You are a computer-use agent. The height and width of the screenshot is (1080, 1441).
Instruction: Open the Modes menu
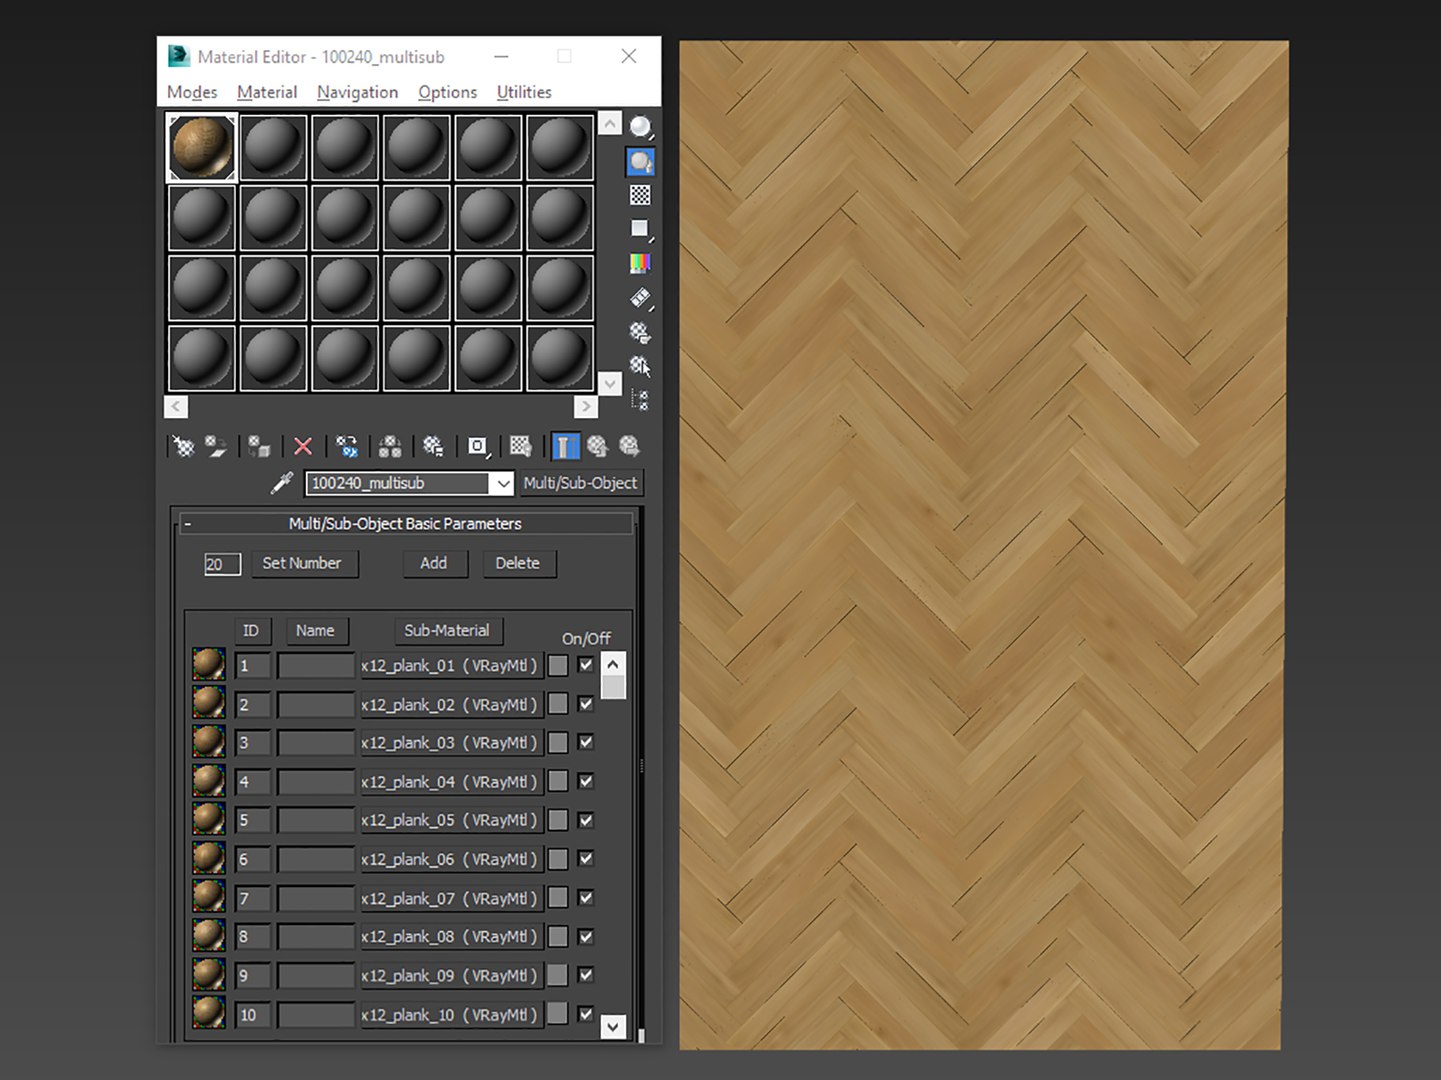coord(192,92)
